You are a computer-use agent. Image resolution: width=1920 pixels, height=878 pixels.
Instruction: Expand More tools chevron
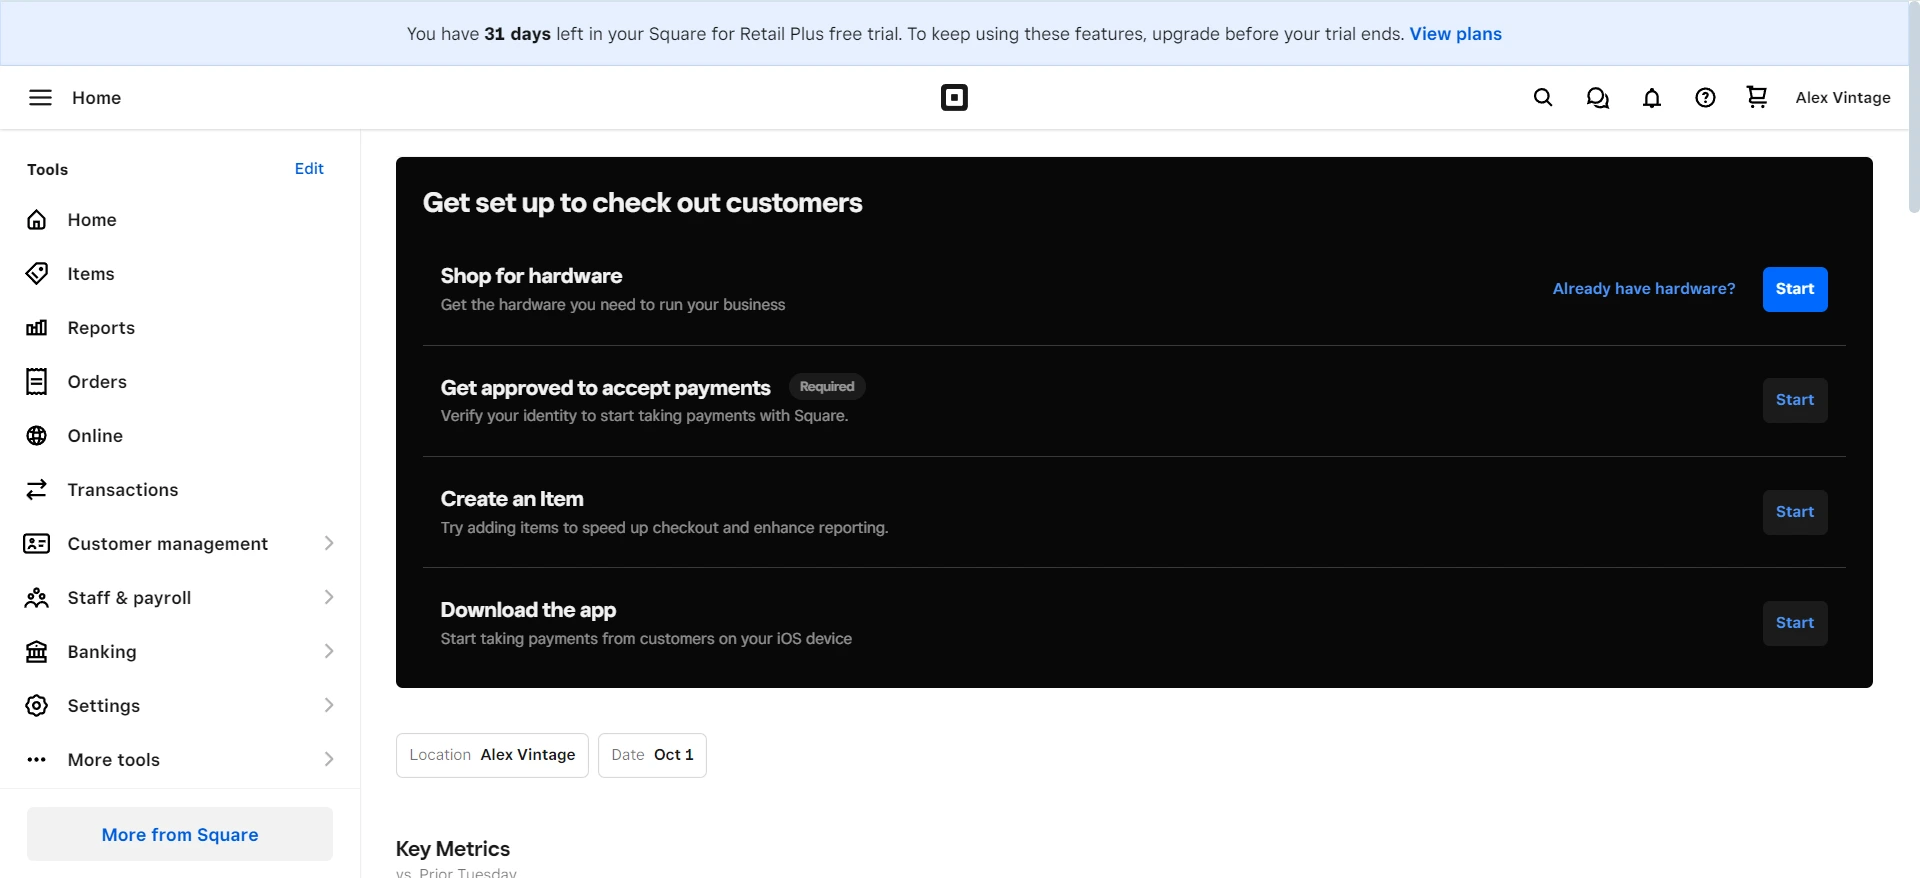[329, 759]
